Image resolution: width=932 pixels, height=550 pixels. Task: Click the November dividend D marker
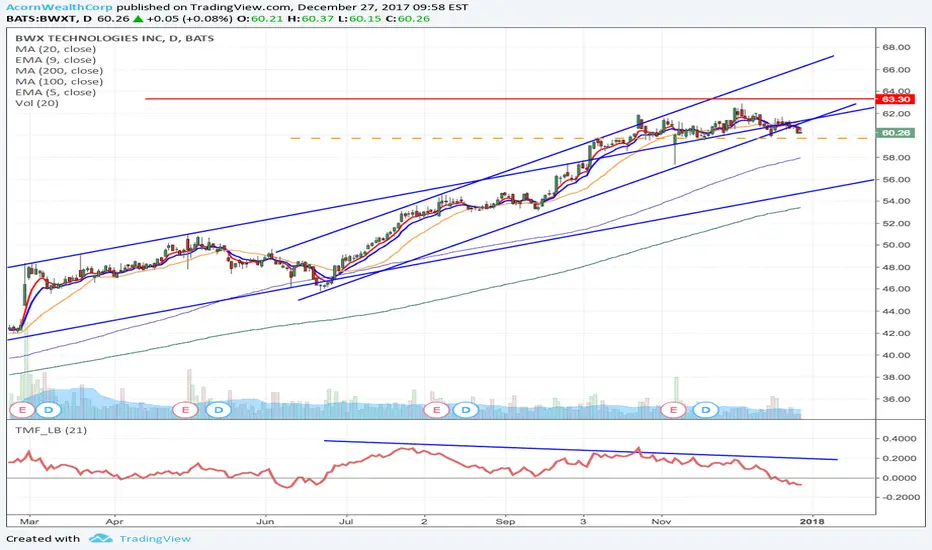point(706,410)
